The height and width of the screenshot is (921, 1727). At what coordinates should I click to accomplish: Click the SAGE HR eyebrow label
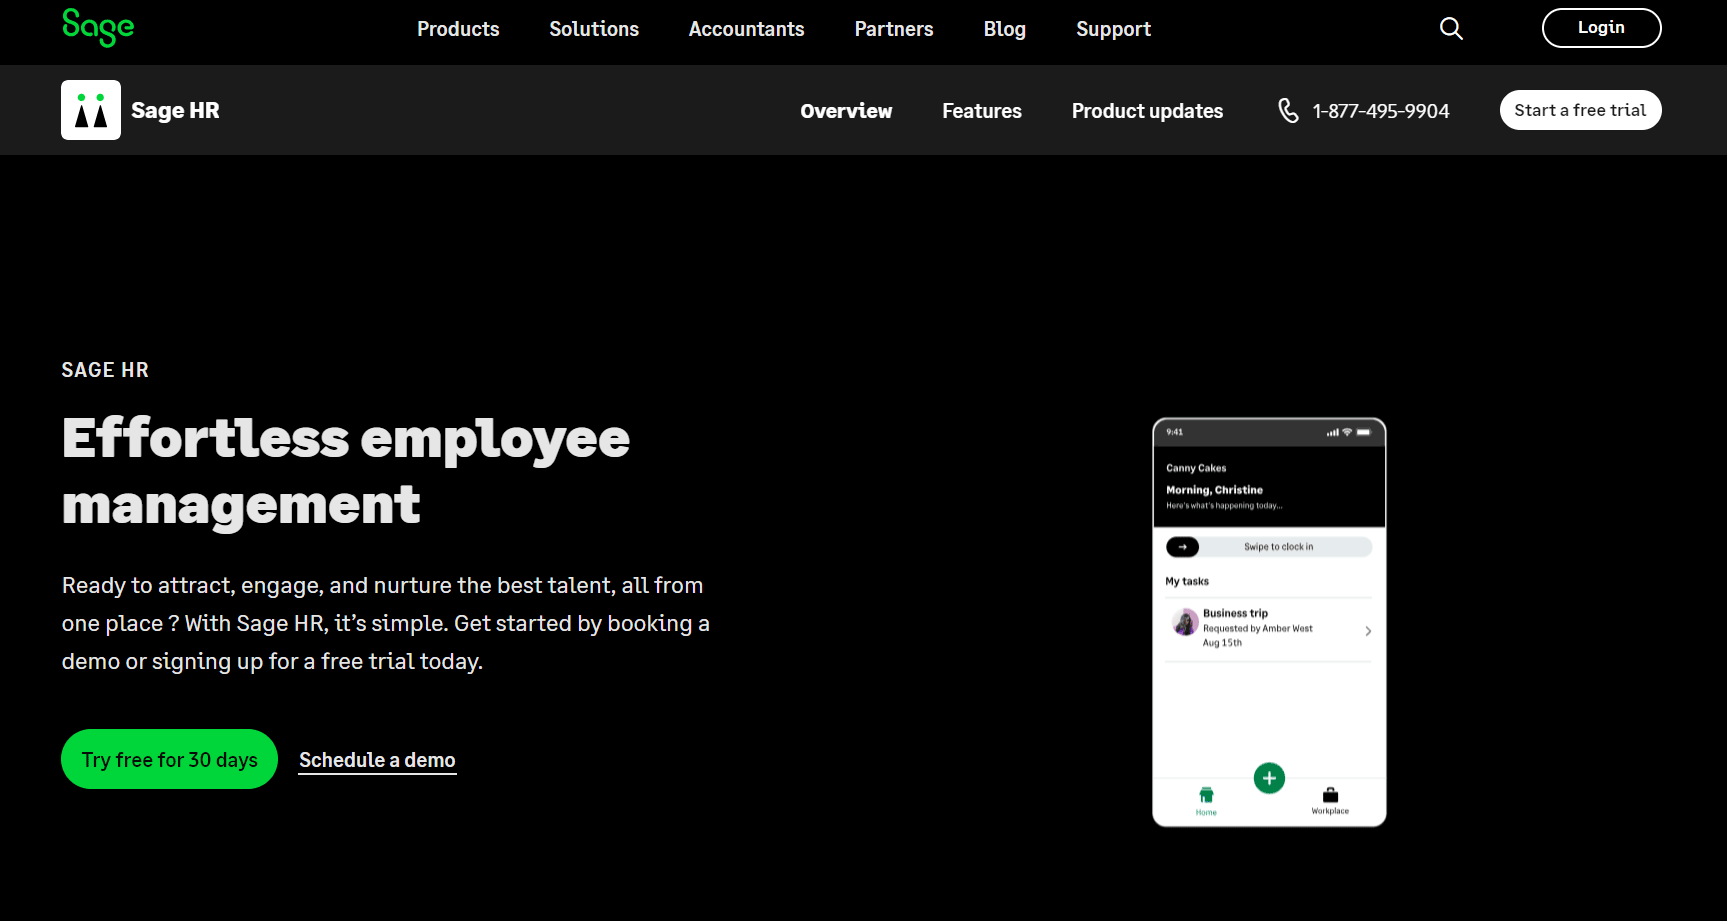(x=105, y=370)
